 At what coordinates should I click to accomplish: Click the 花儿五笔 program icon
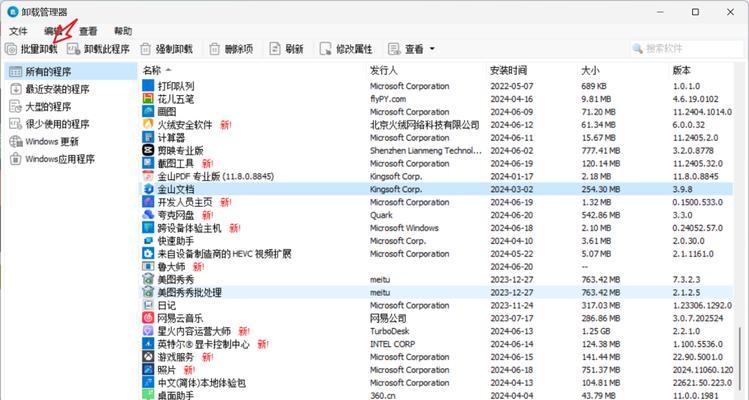point(148,98)
